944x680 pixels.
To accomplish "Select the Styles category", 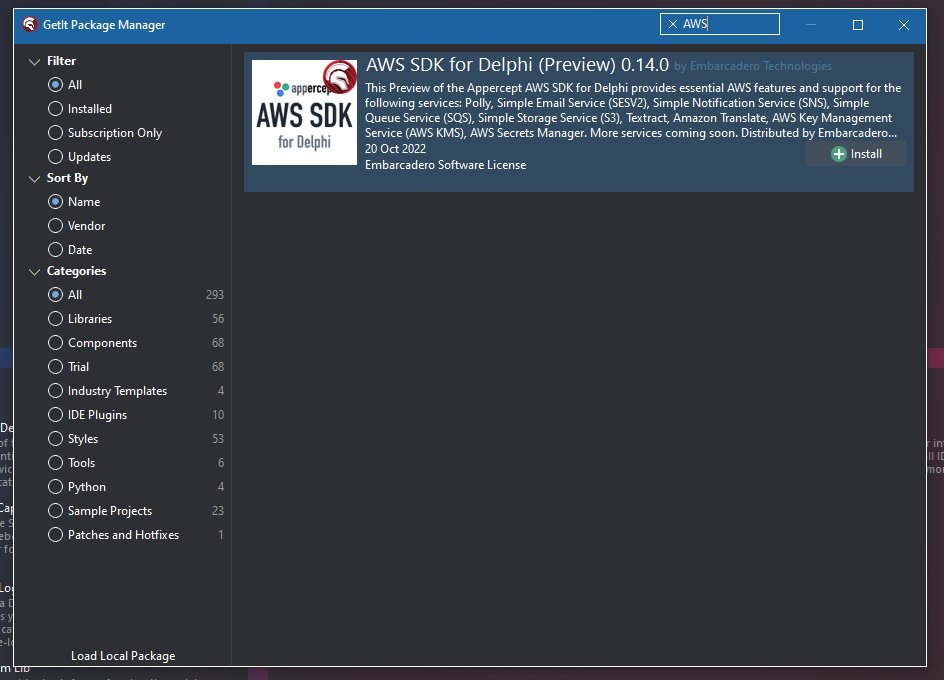I will tap(73, 439).
